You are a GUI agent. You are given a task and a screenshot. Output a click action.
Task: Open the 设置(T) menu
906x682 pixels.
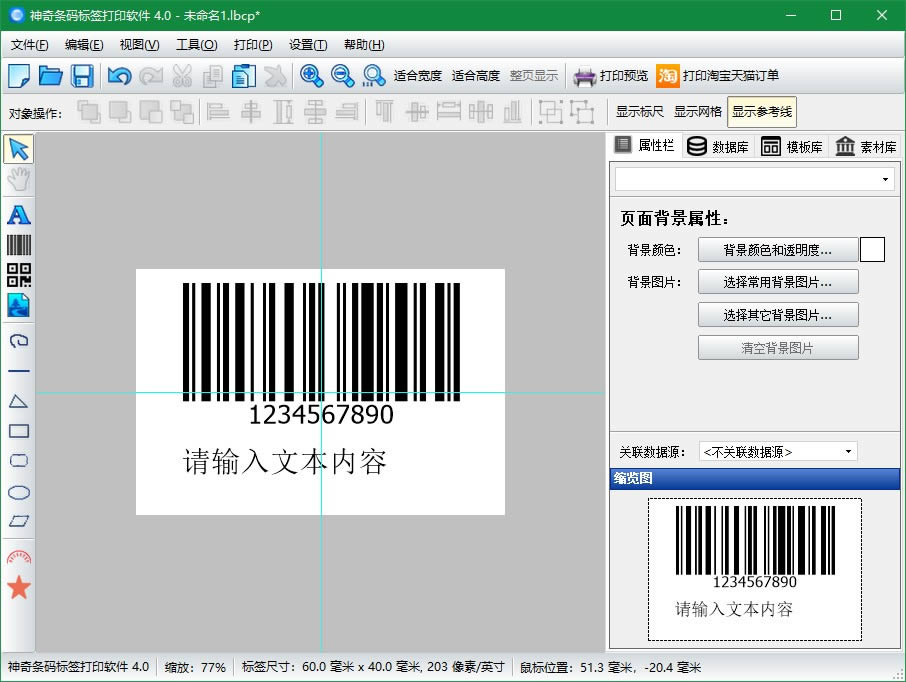point(308,45)
